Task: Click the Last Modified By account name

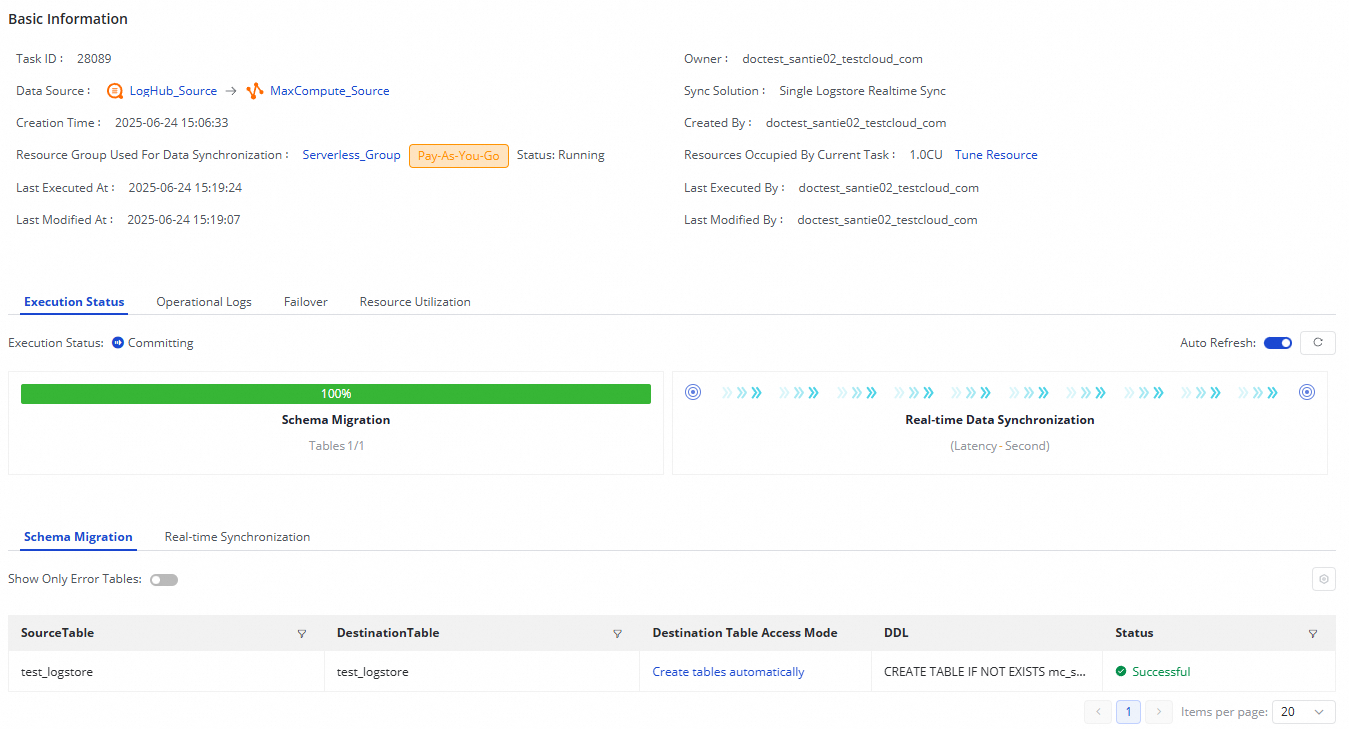Action: tap(888, 219)
